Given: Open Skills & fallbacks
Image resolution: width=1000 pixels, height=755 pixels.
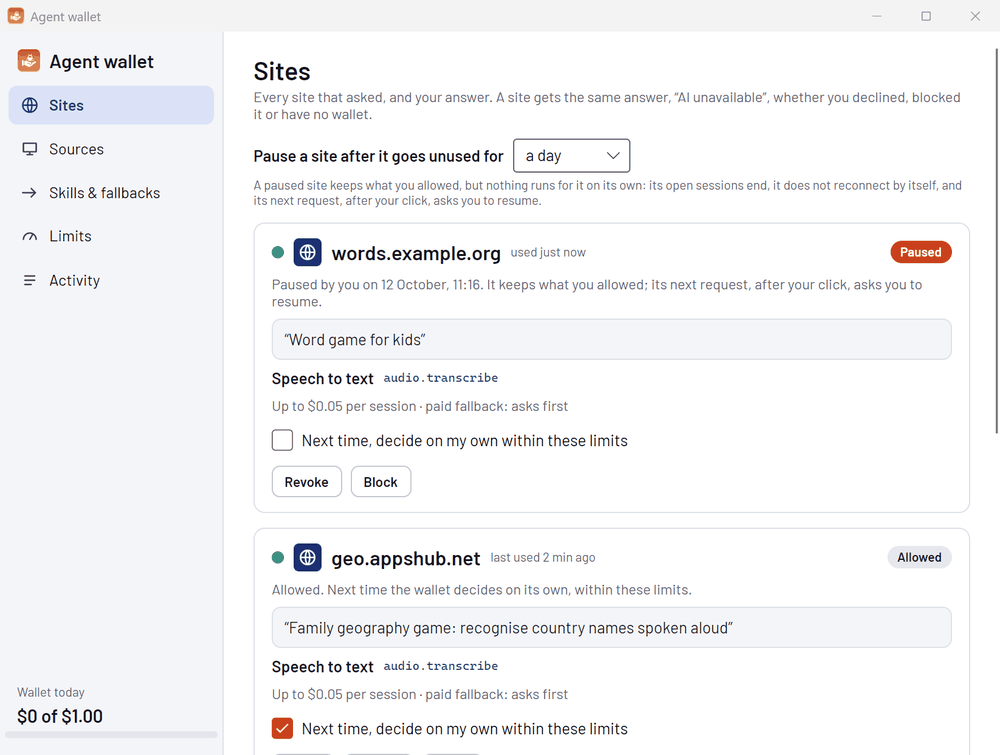Looking at the screenshot, I should [111, 193].
